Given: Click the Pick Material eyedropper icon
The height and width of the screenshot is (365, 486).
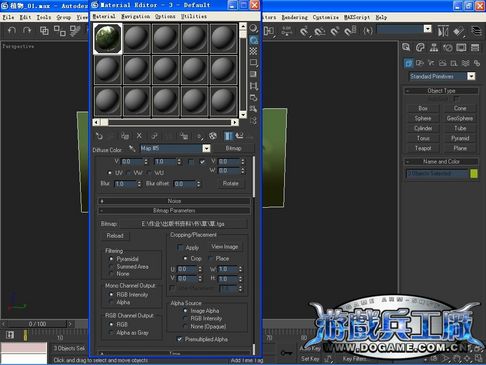Looking at the screenshot, I should (132, 148).
